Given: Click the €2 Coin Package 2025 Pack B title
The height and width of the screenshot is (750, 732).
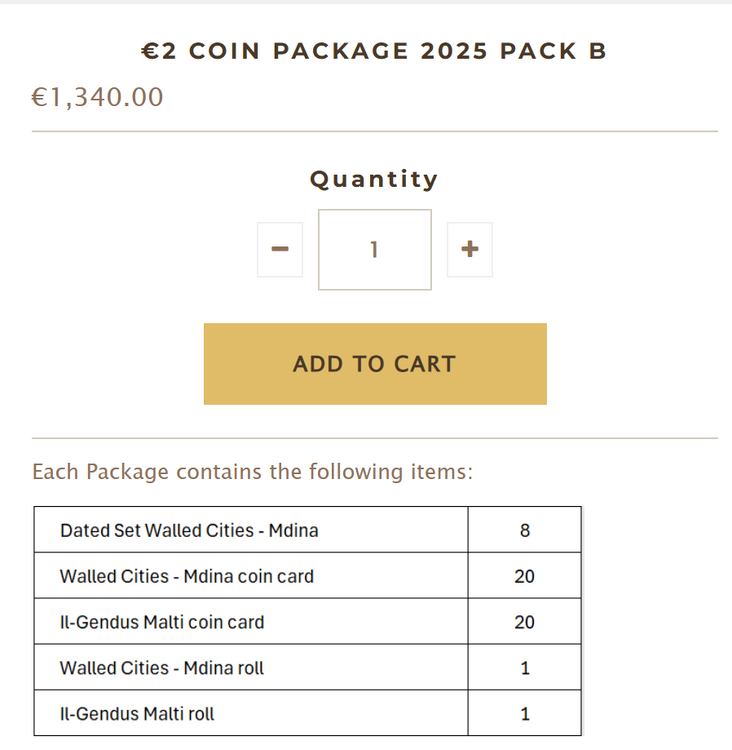Looking at the screenshot, I should point(374,51).
